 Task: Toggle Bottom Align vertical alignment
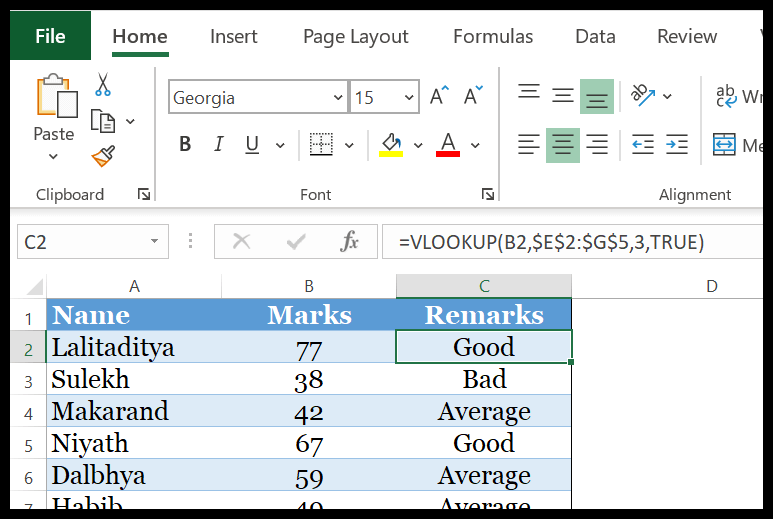point(597,96)
